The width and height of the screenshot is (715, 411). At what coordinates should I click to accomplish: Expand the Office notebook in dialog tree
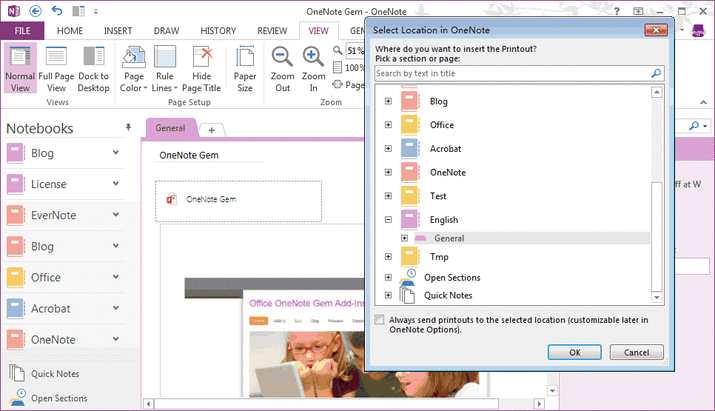click(x=388, y=125)
